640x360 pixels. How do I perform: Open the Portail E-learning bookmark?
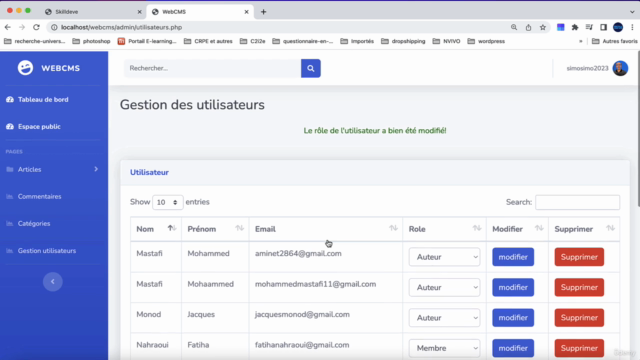pyautogui.click(x=147, y=41)
